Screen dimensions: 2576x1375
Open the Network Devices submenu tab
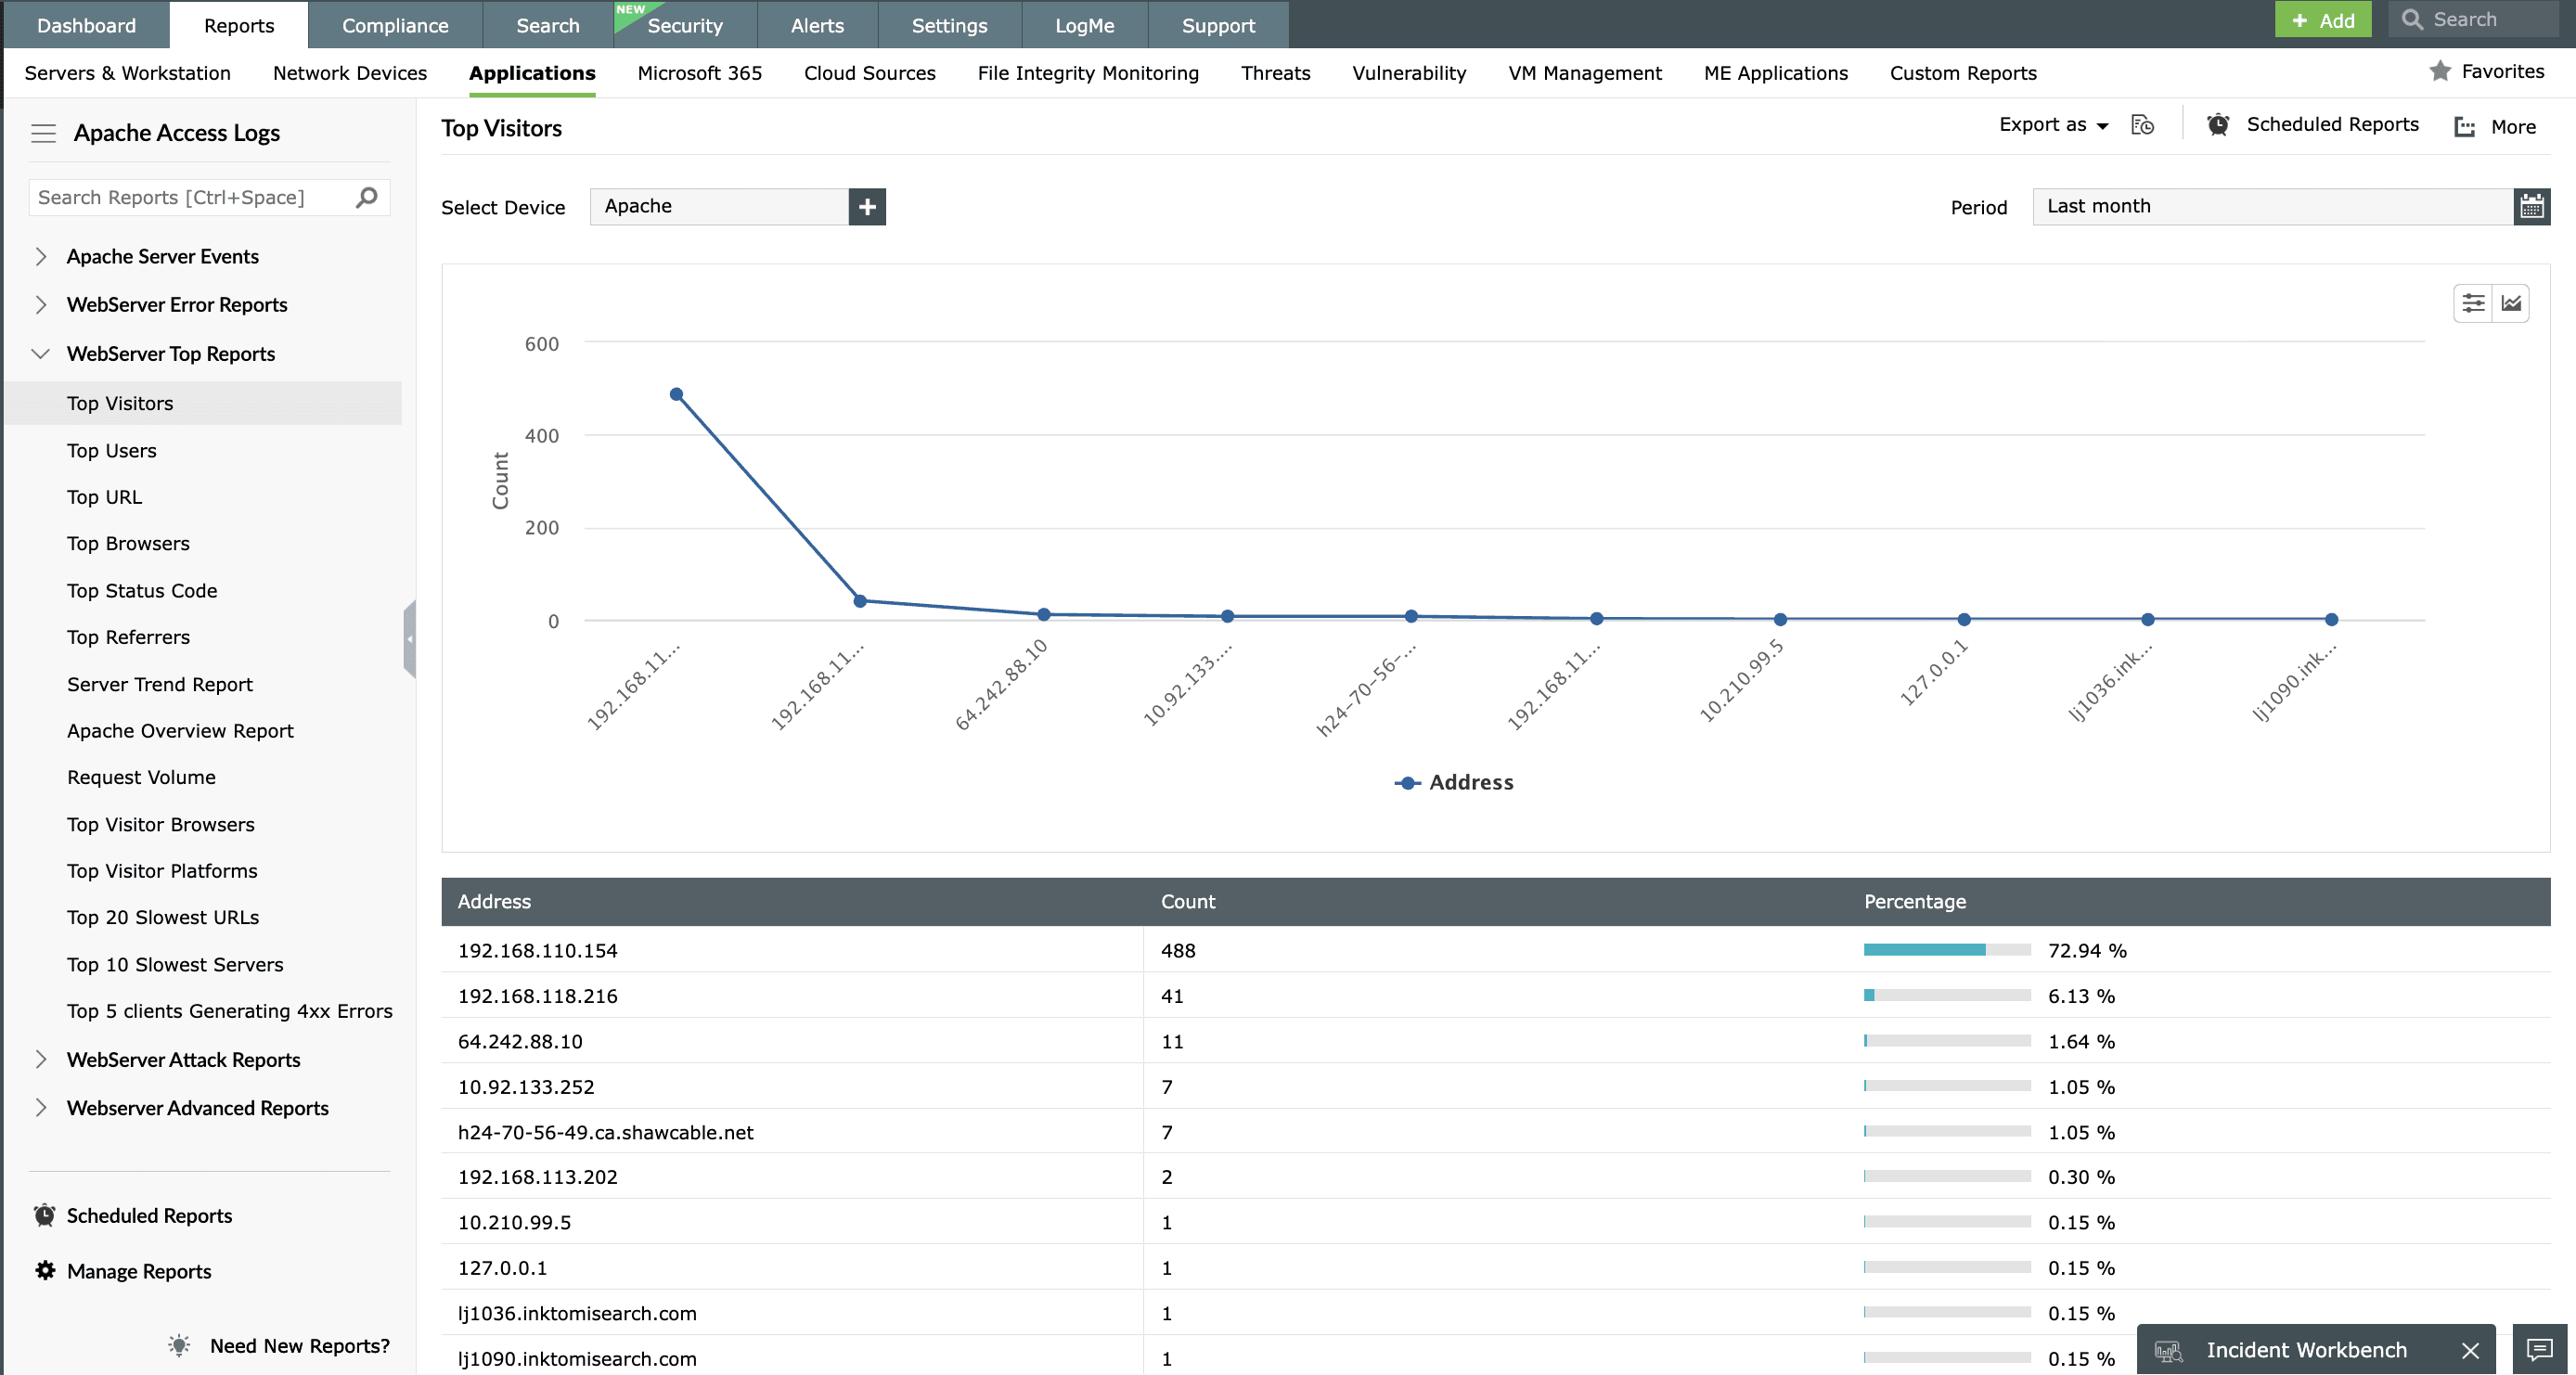(349, 73)
